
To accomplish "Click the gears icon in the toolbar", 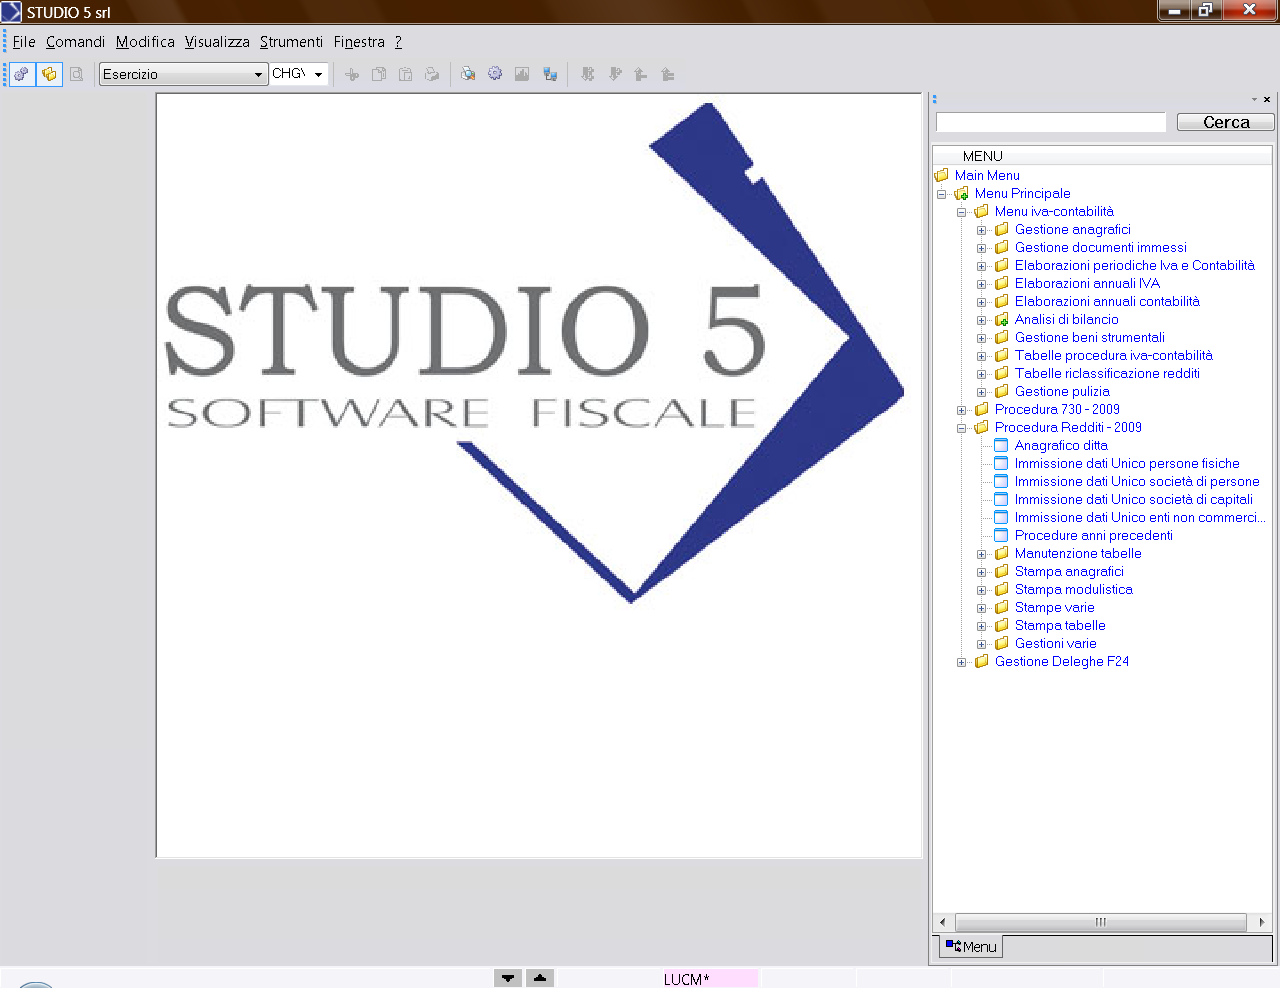I will pyautogui.click(x=21, y=74).
